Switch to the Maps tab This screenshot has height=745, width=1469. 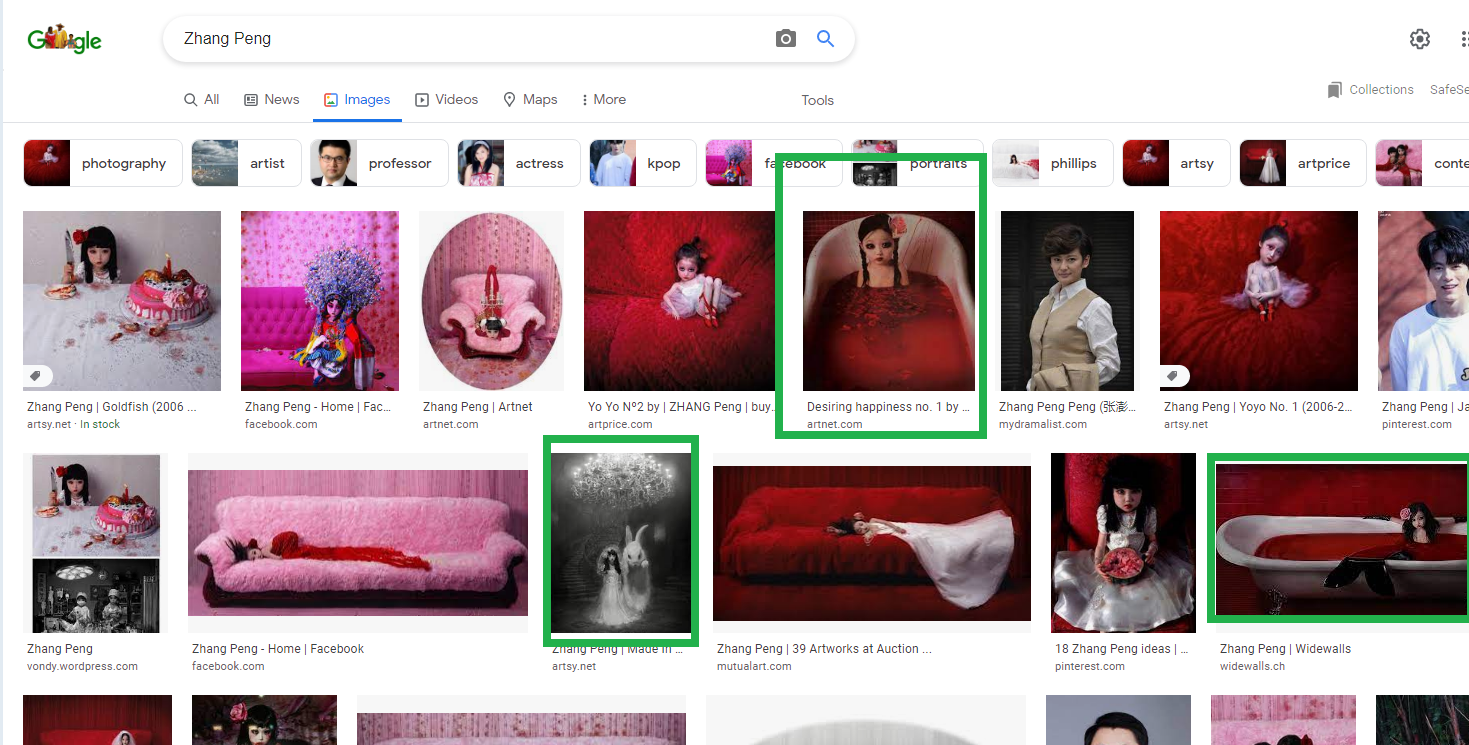(x=530, y=99)
